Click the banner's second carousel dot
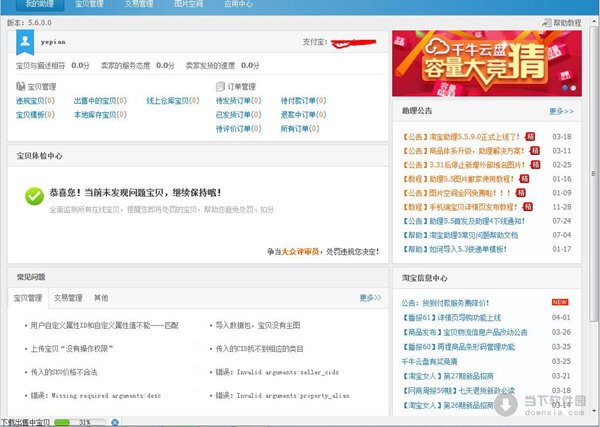 click(x=573, y=88)
